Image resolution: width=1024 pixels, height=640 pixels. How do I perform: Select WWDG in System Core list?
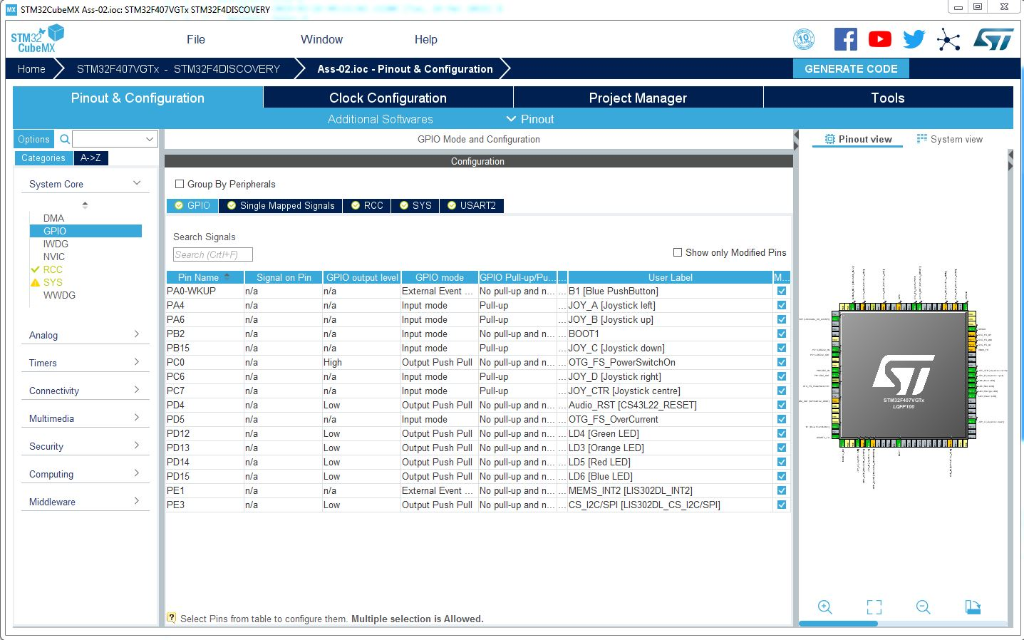click(x=59, y=295)
